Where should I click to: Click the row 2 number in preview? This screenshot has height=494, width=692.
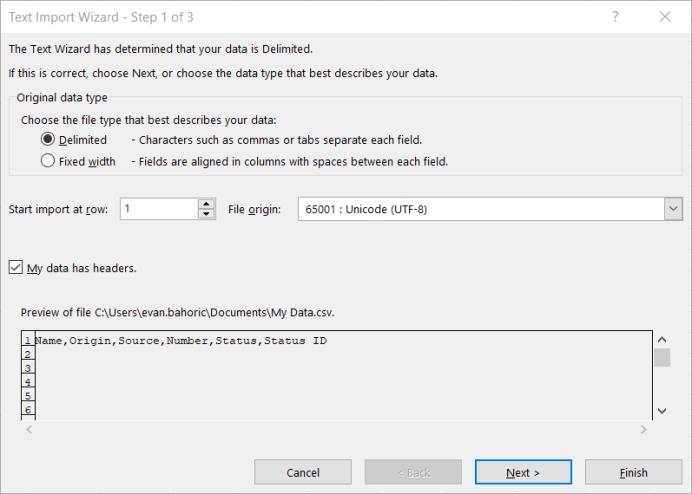click(x=28, y=354)
